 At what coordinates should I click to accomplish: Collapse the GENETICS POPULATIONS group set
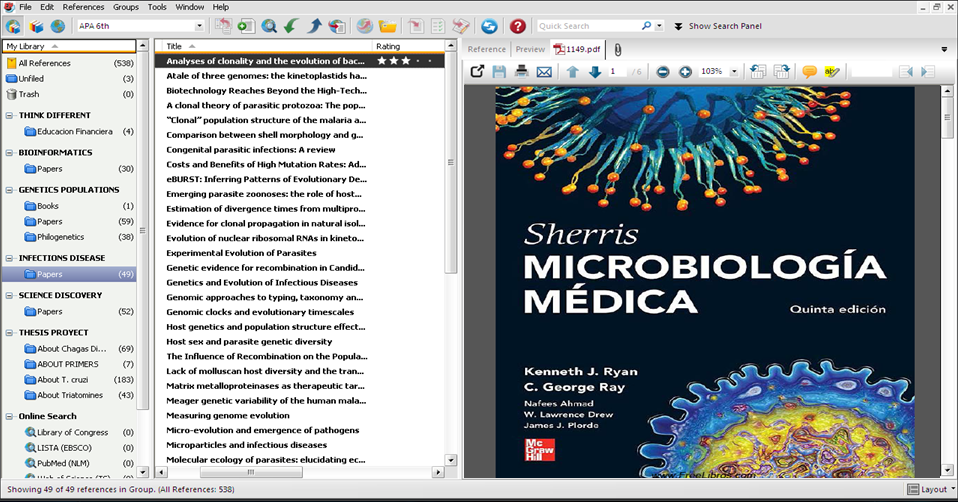(9, 190)
